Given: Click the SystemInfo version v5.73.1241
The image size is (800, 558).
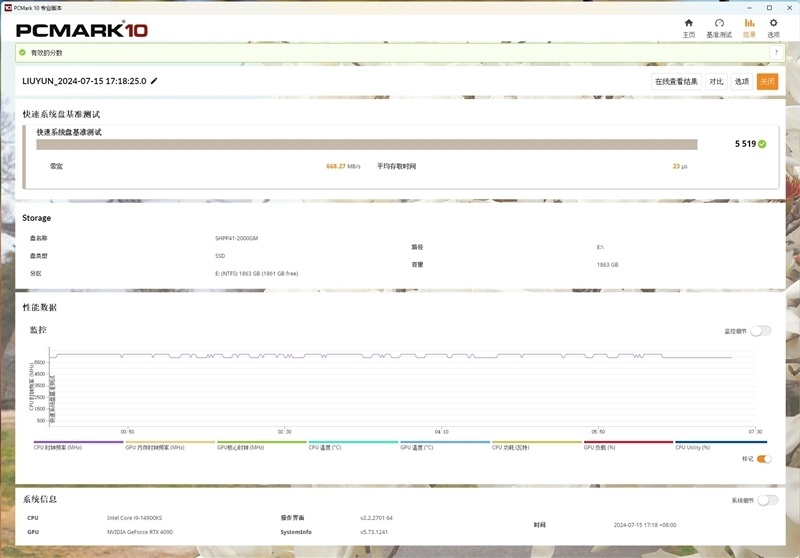Looking at the screenshot, I should (x=373, y=532).
